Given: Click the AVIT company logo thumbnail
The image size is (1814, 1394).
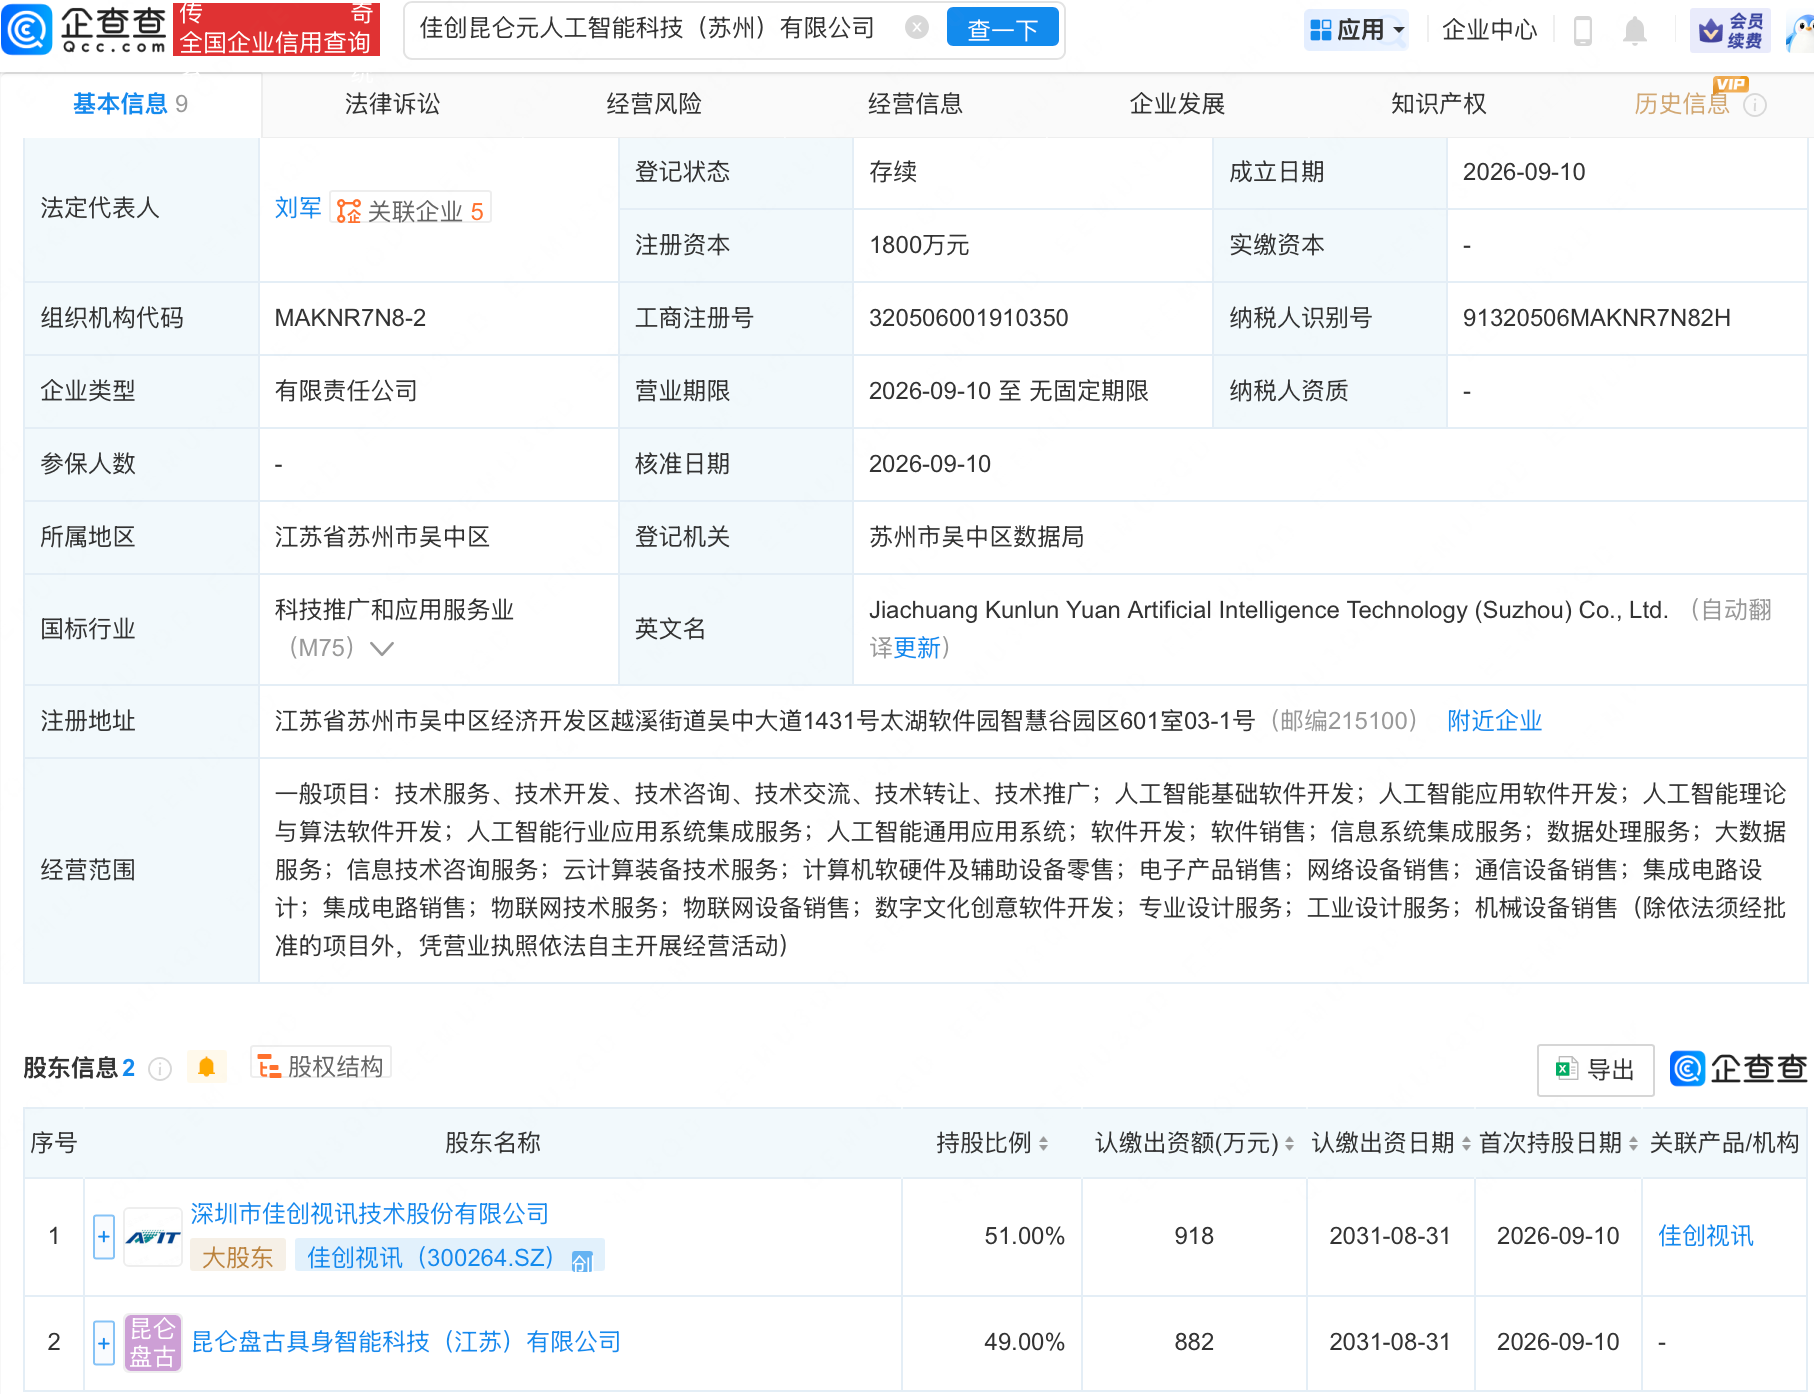Looking at the screenshot, I should pyautogui.click(x=153, y=1237).
